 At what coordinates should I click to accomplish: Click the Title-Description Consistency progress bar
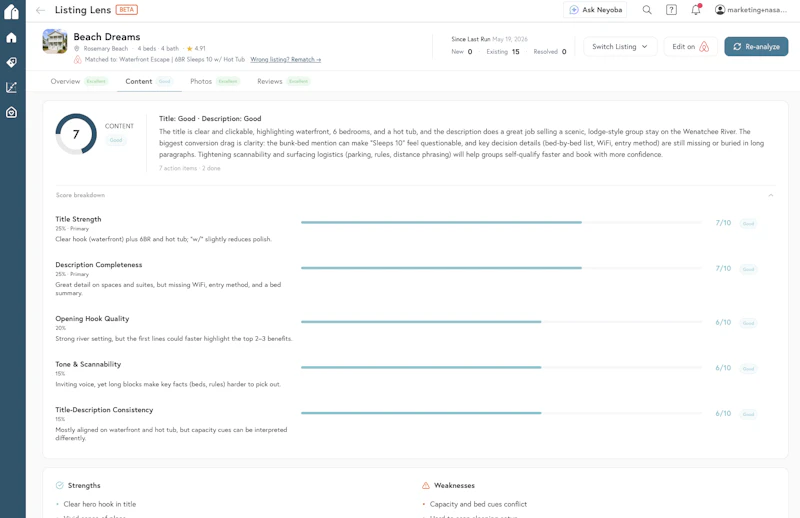tap(501, 413)
